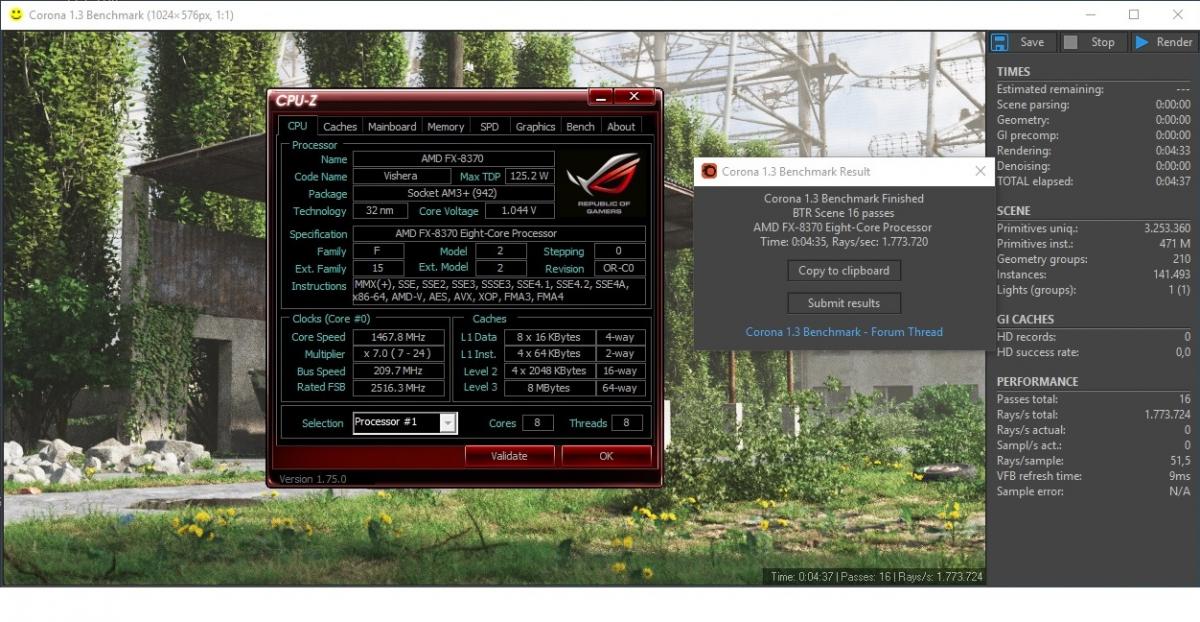
Task: Click the Version 1.75.0 label in CPU-Z
Action: click(x=313, y=479)
